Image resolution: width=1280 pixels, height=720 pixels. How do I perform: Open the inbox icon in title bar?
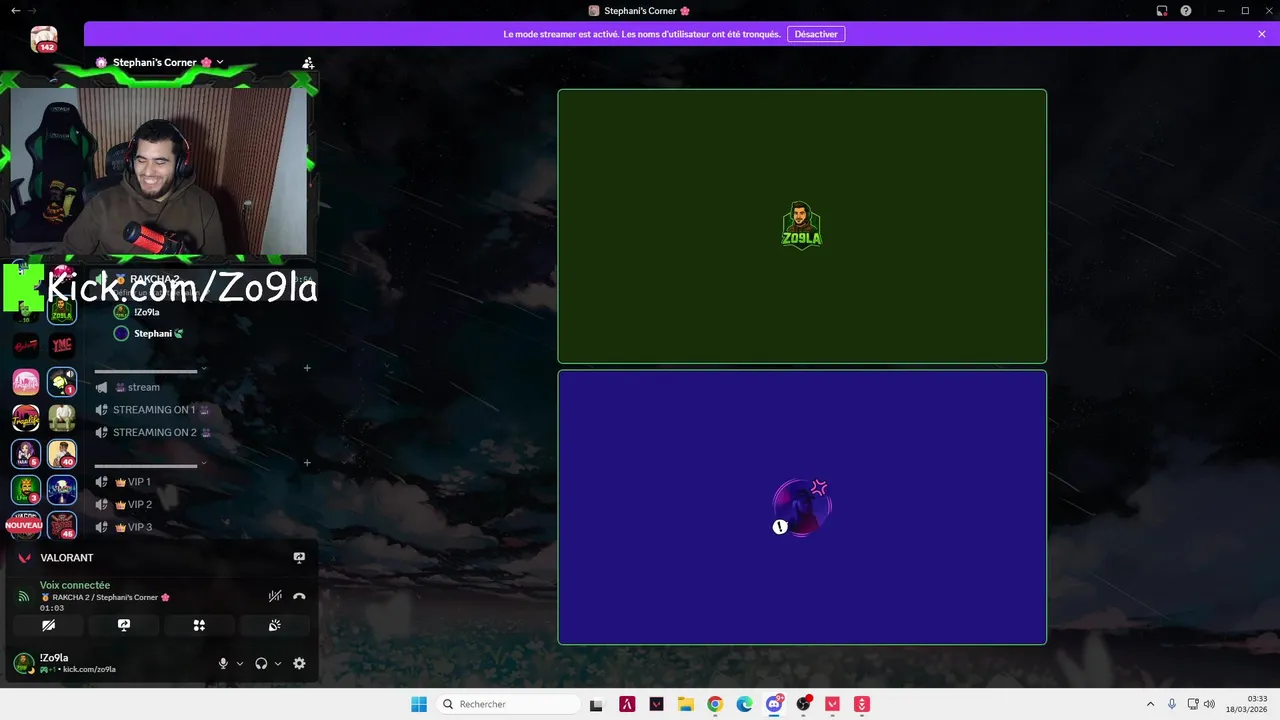click(x=1162, y=10)
